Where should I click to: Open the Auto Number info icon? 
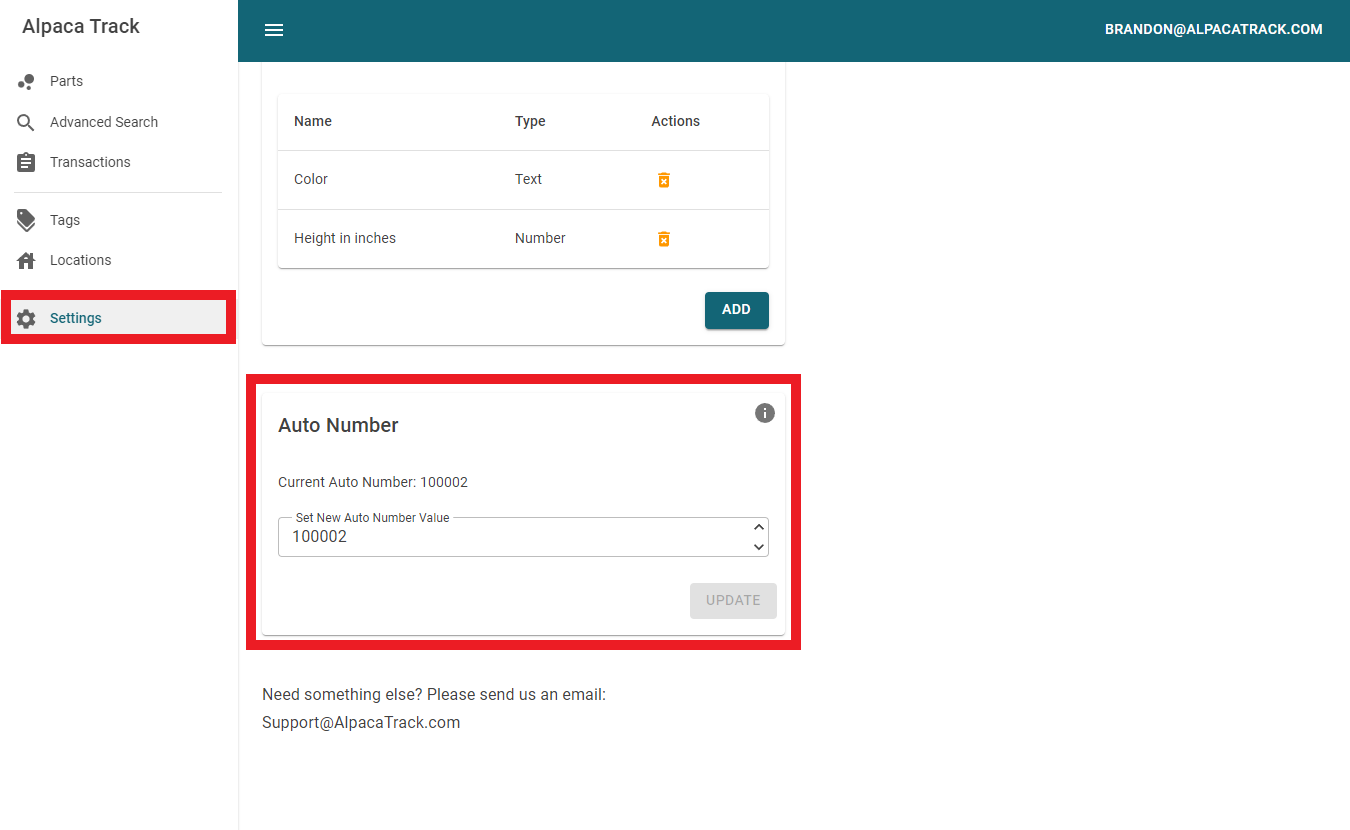click(765, 413)
